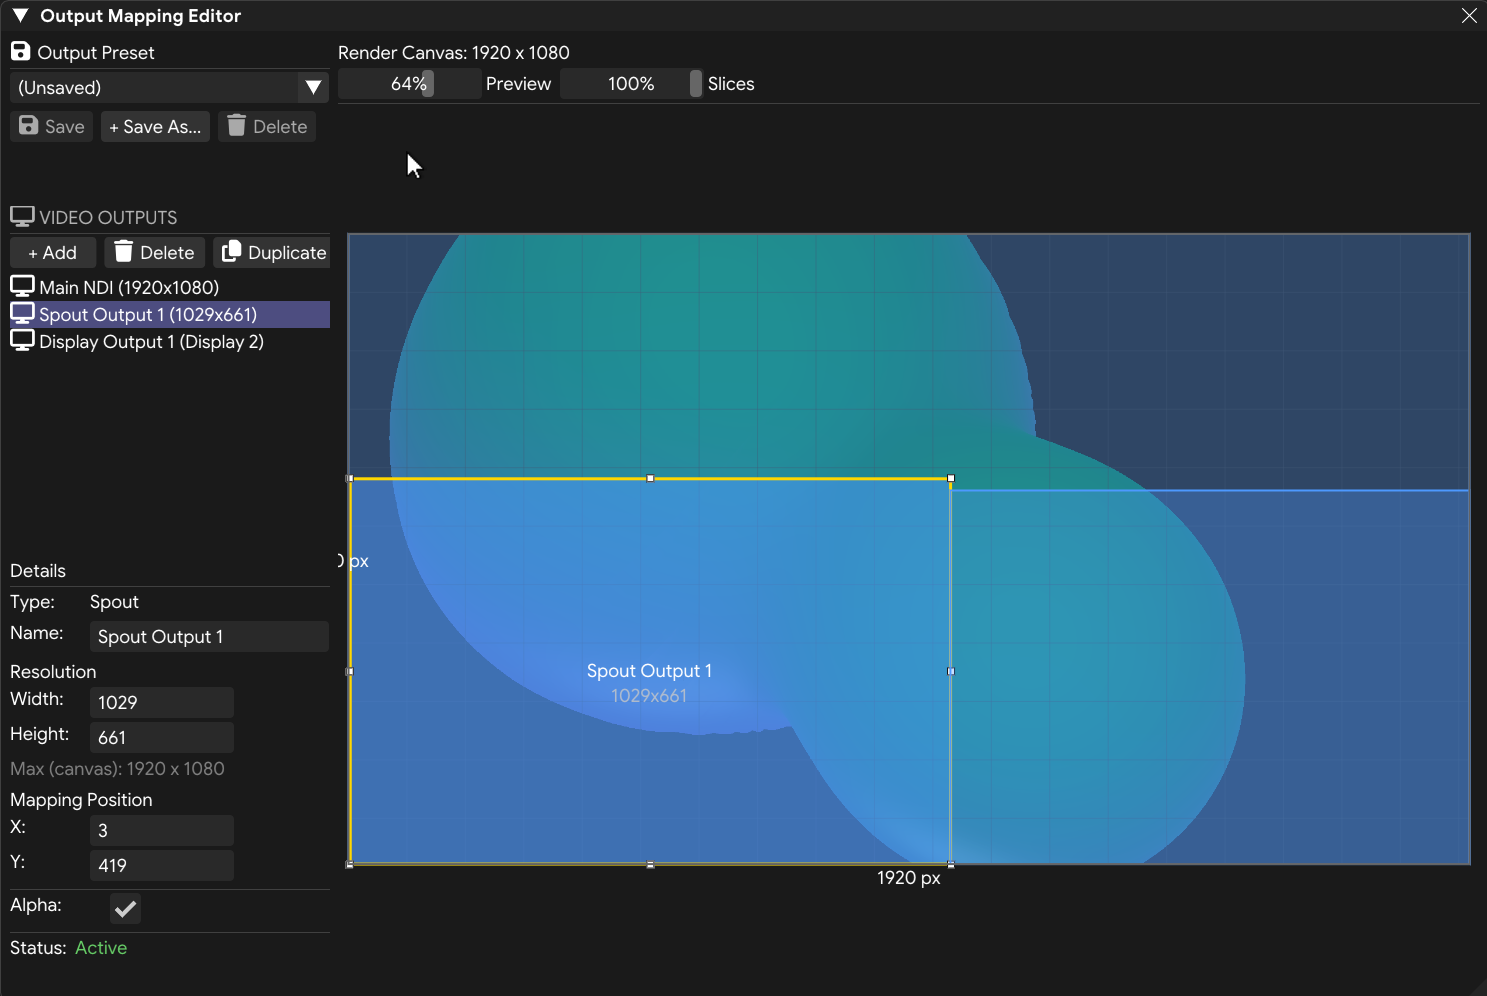Click top-right corner handle of yellow slice
The height and width of the screenshot is (996, 1487).
point(950,478)
